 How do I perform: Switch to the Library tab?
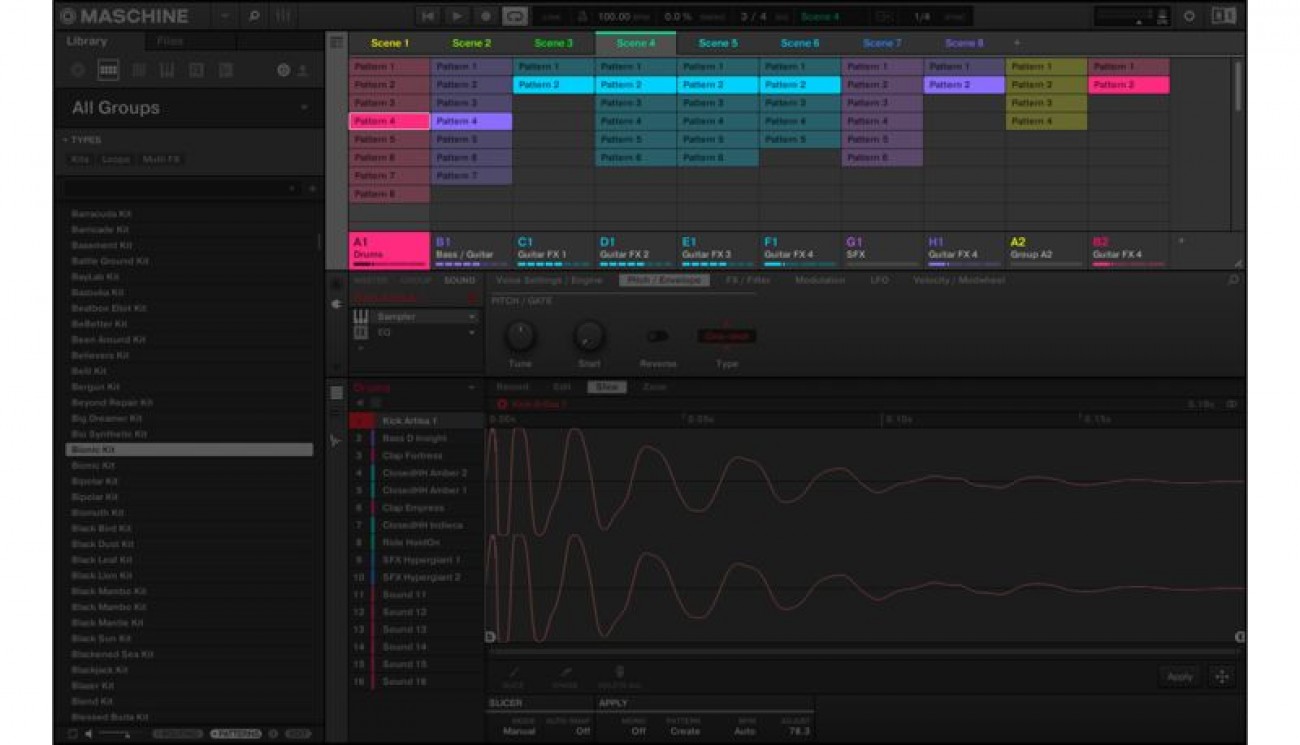pyautogui.click(x=87, y=41)
